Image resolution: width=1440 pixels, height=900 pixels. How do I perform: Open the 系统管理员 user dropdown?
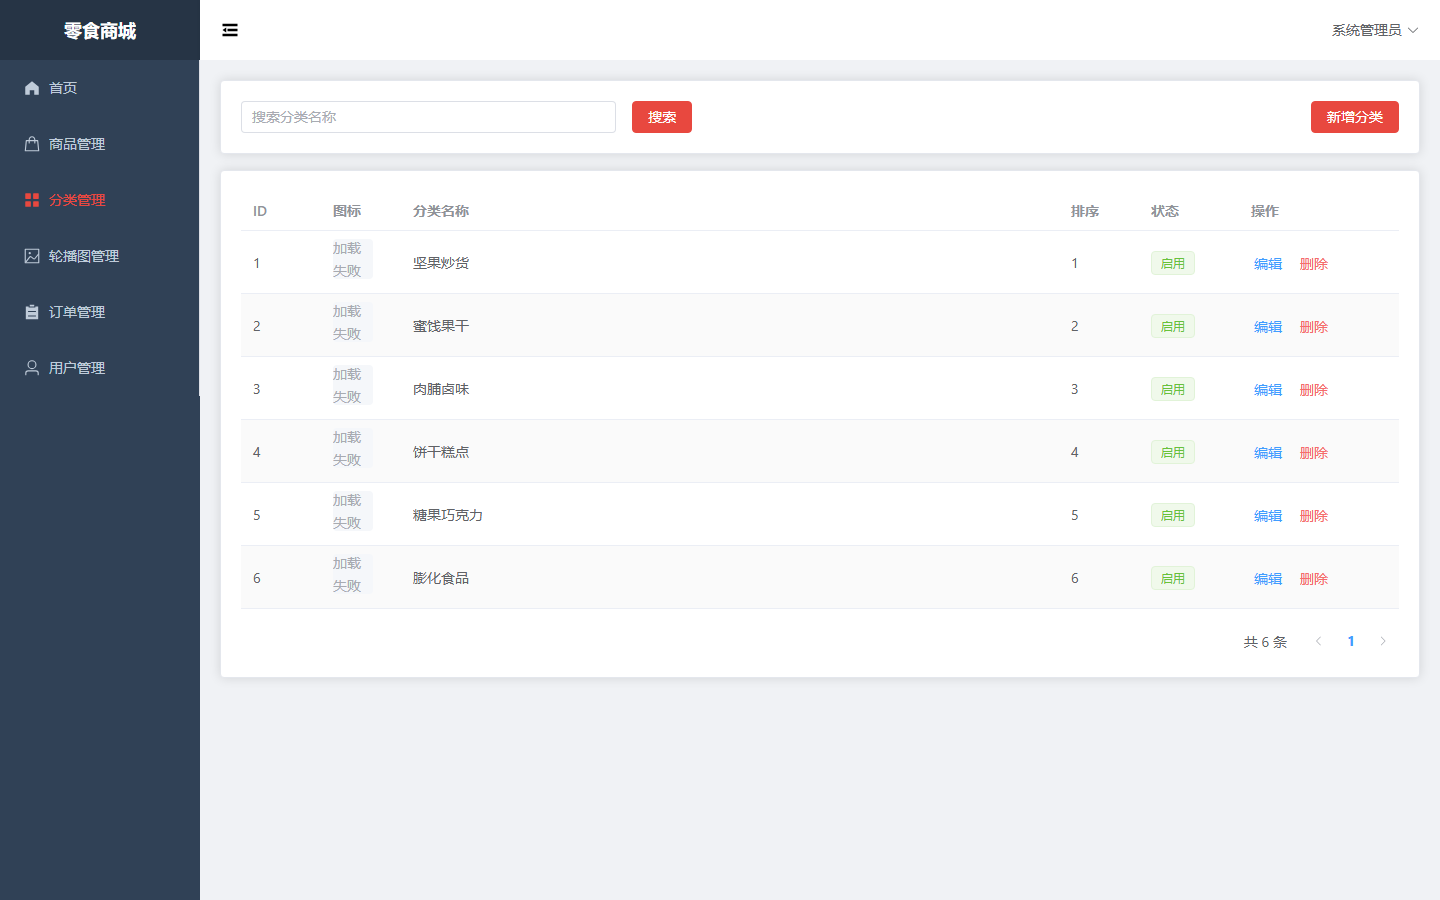tap(1375, 30)
